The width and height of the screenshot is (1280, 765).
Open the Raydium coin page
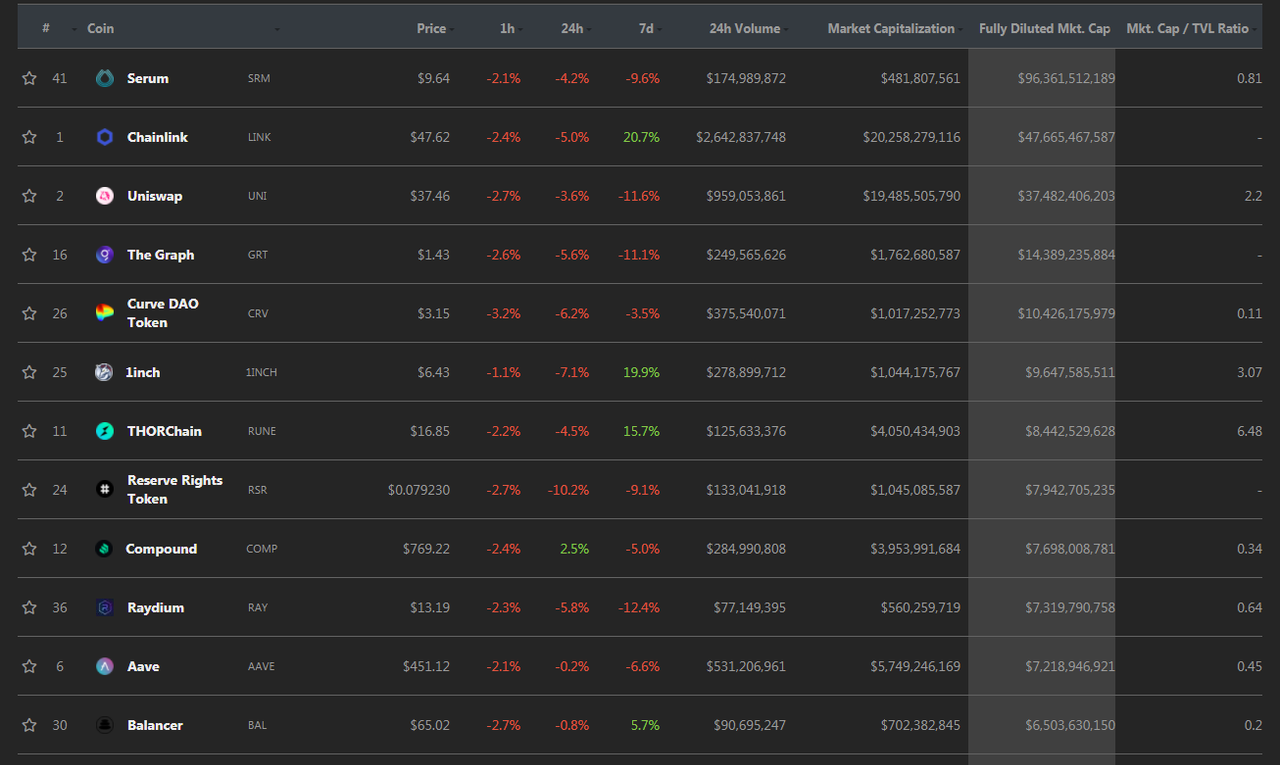point(156,607)
